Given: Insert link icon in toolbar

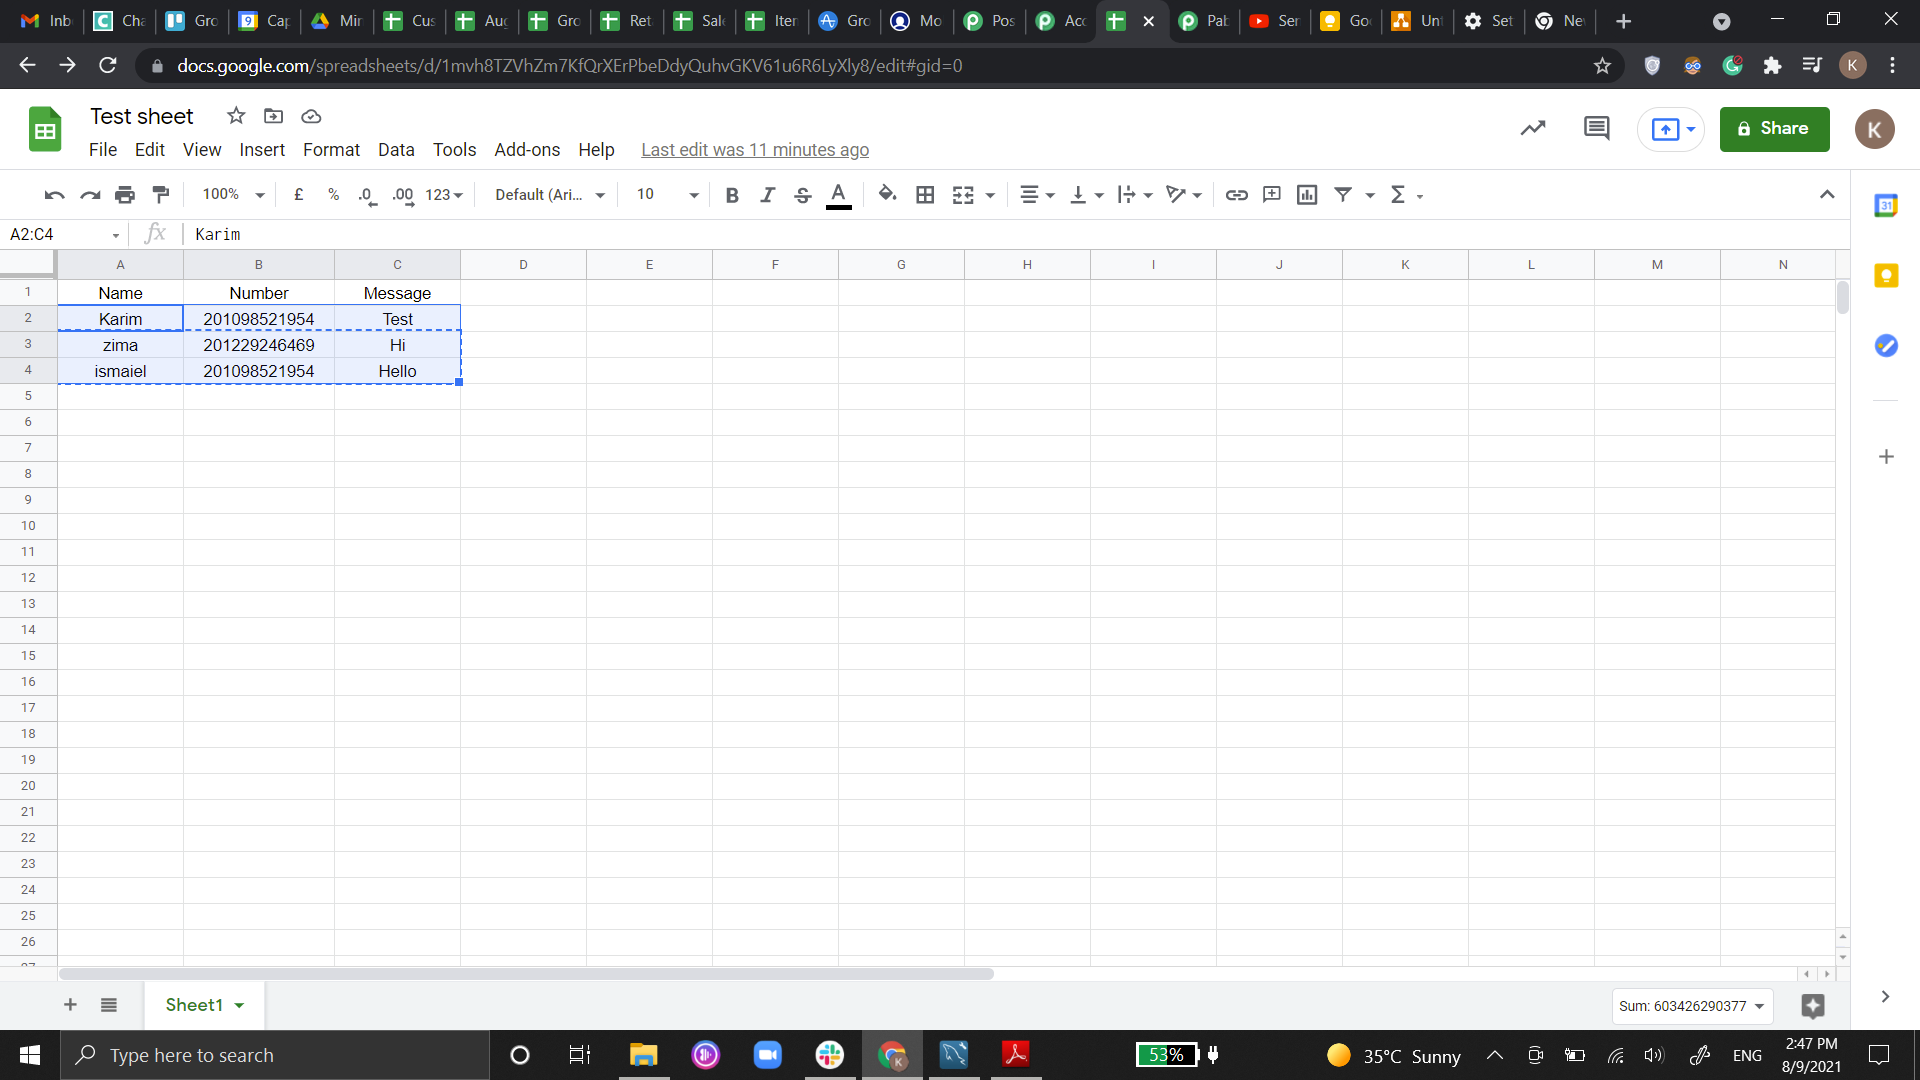Looking at the screenshot, I should coord(1236,195).
